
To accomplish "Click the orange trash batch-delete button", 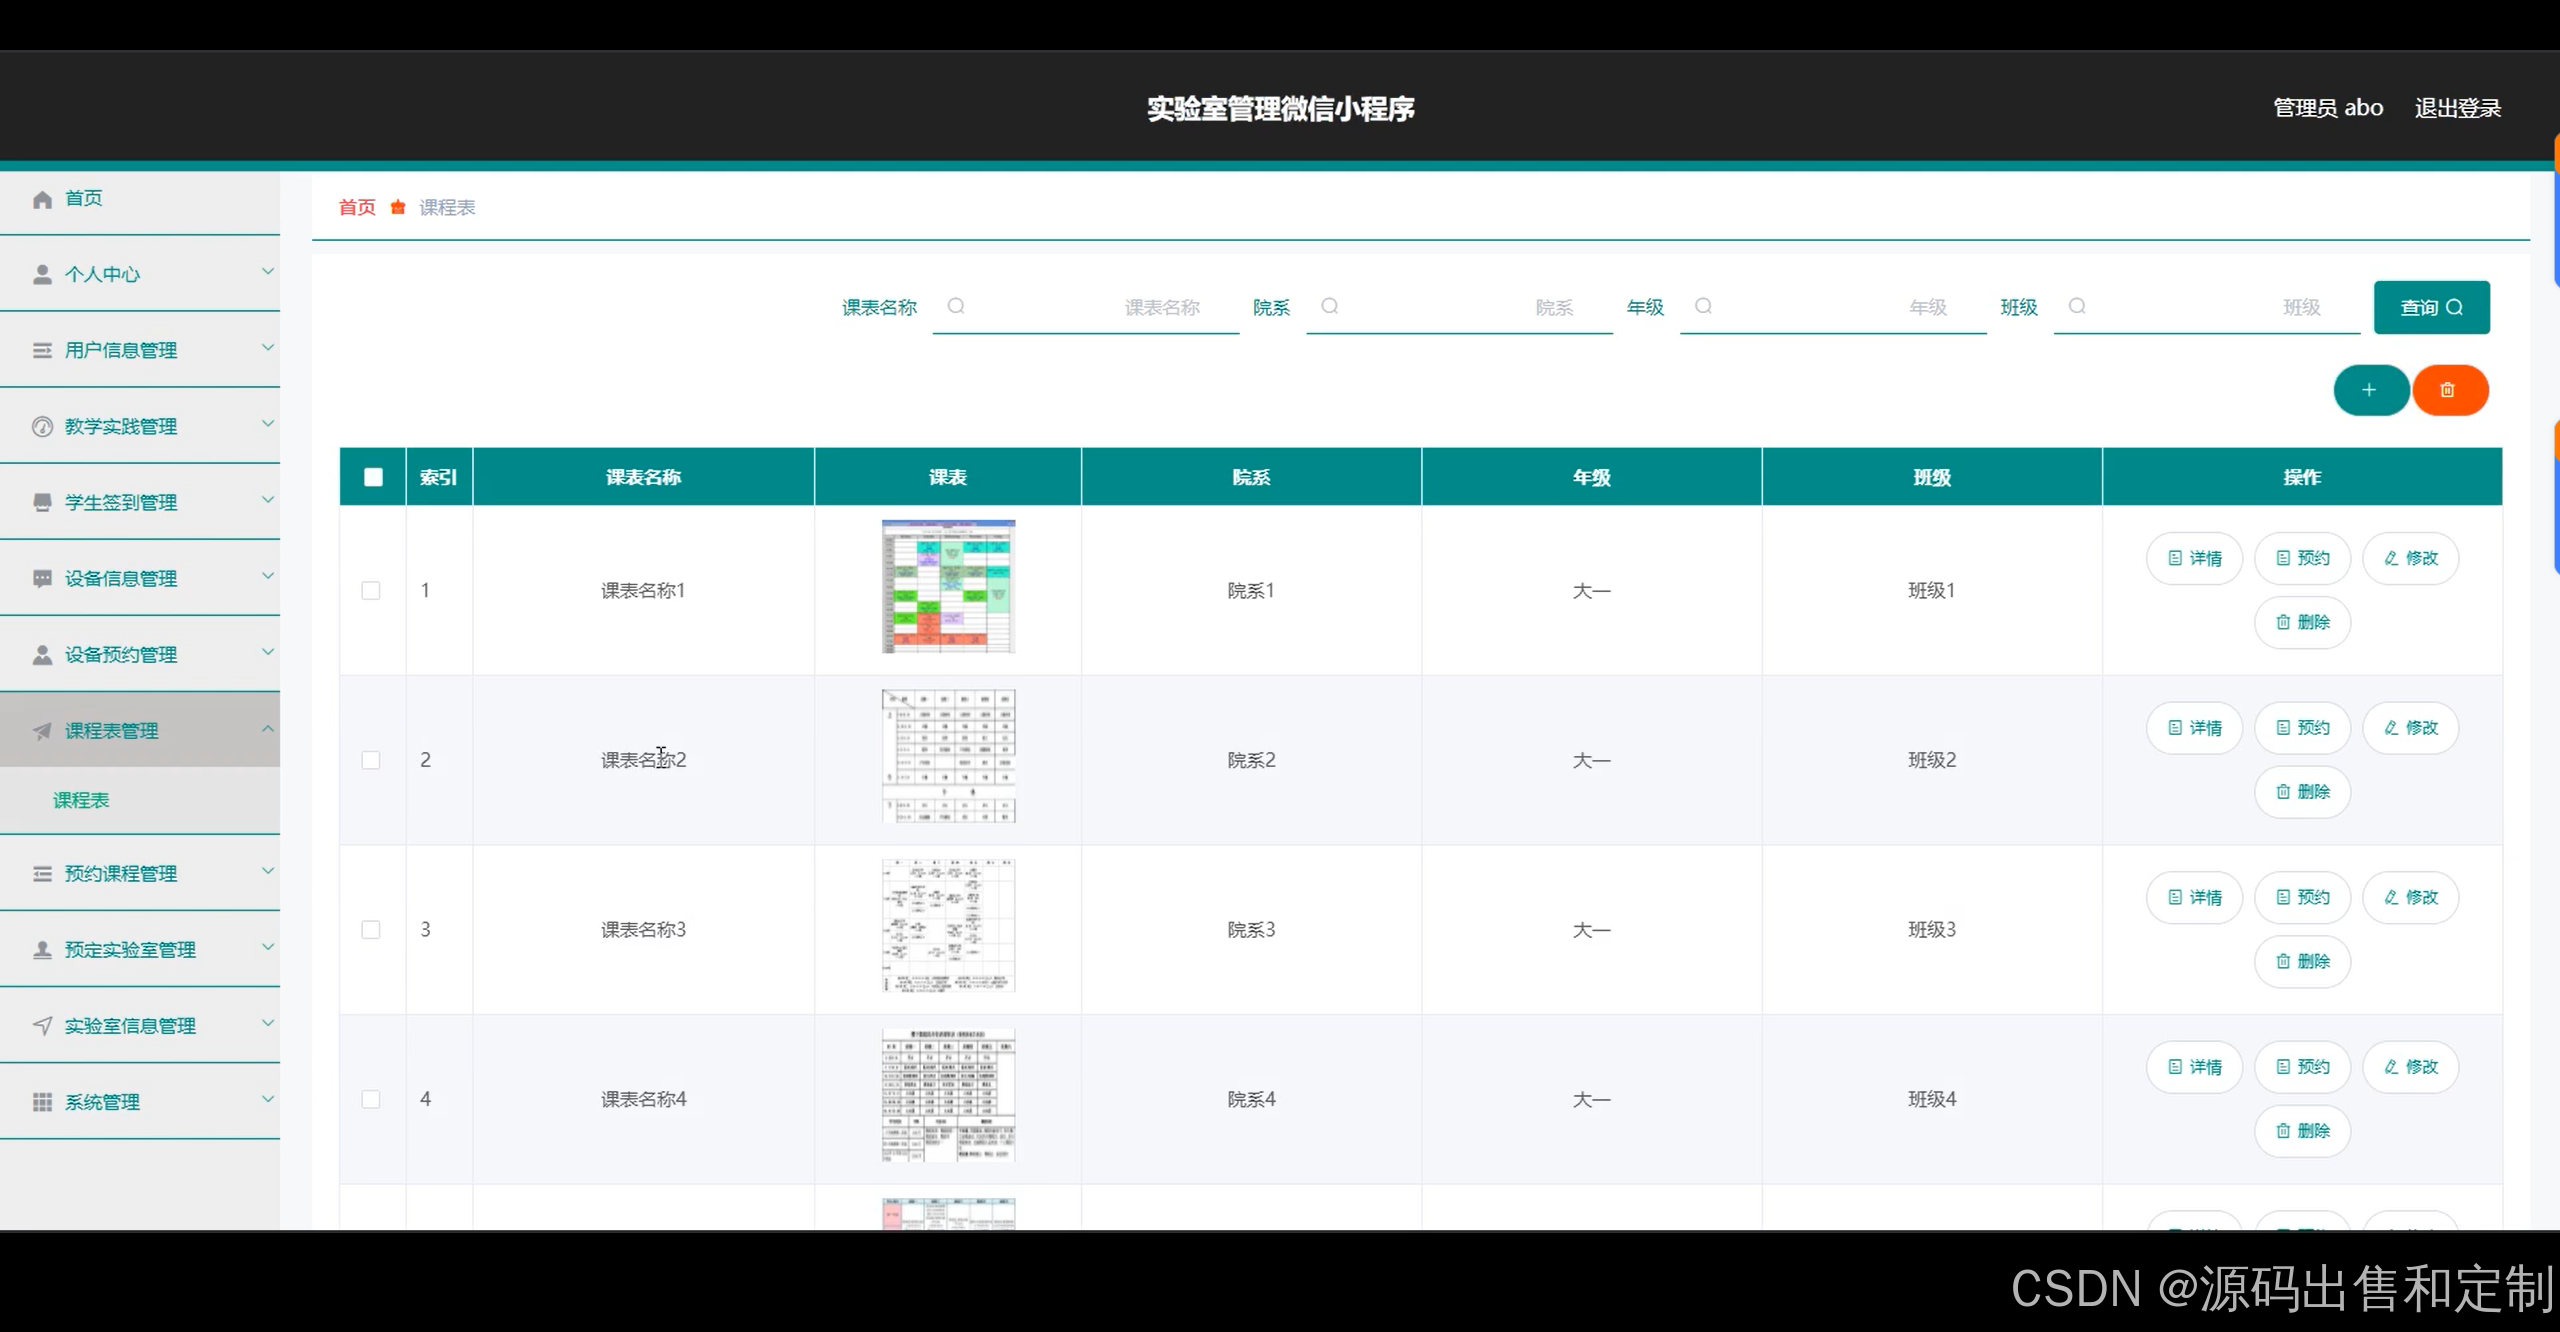I will point(2448,390).
